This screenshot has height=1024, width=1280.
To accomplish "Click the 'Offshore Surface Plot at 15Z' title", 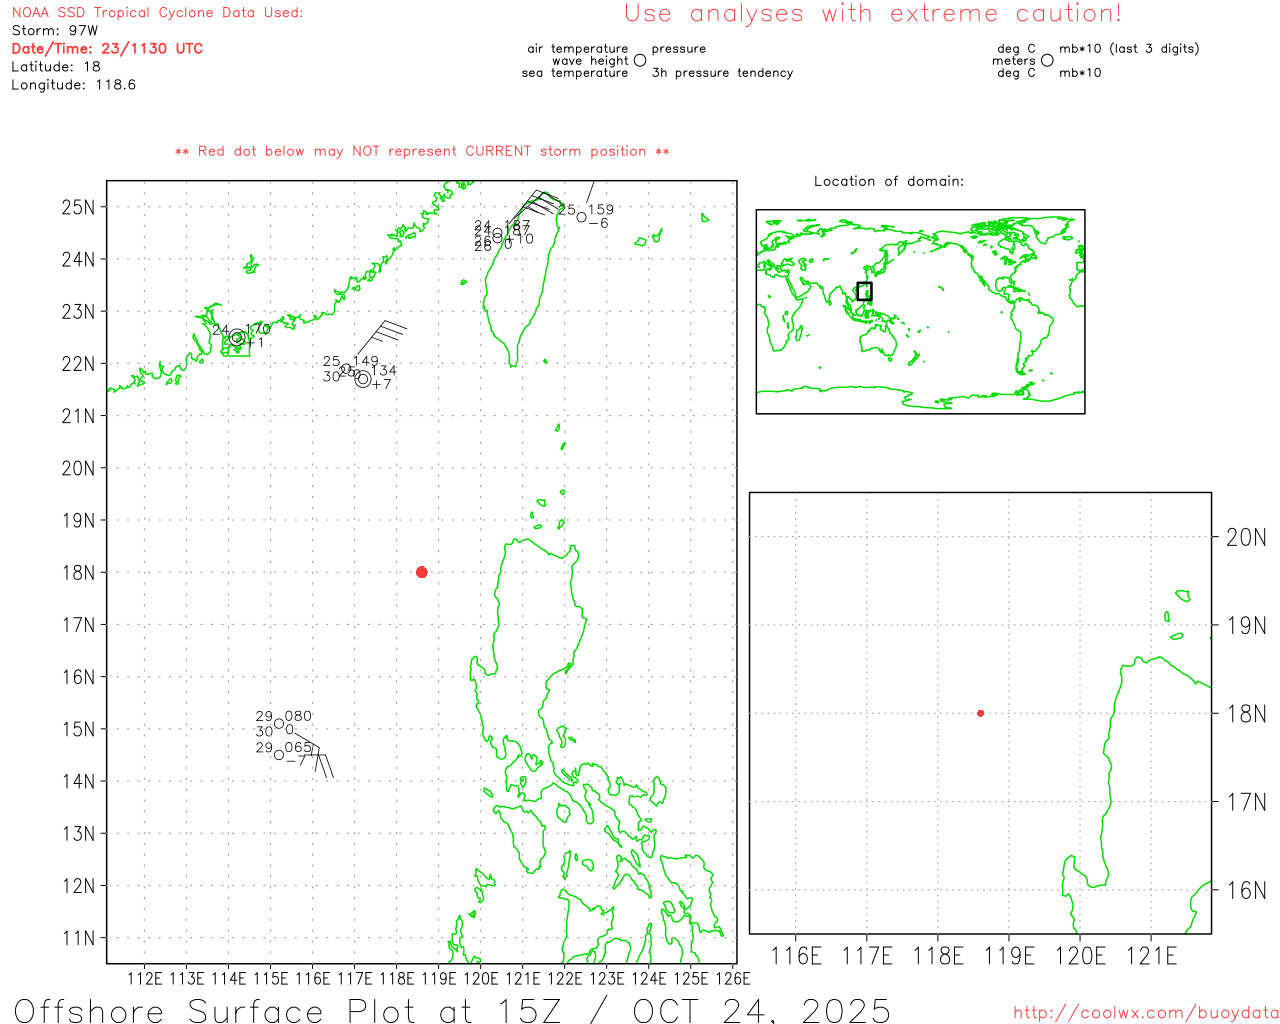I will tap(452, 1010).
